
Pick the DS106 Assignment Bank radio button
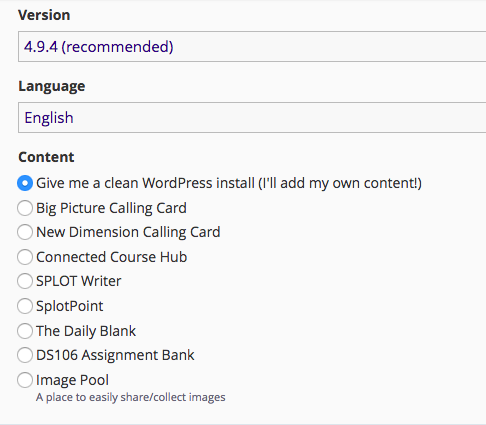point(25,355)
